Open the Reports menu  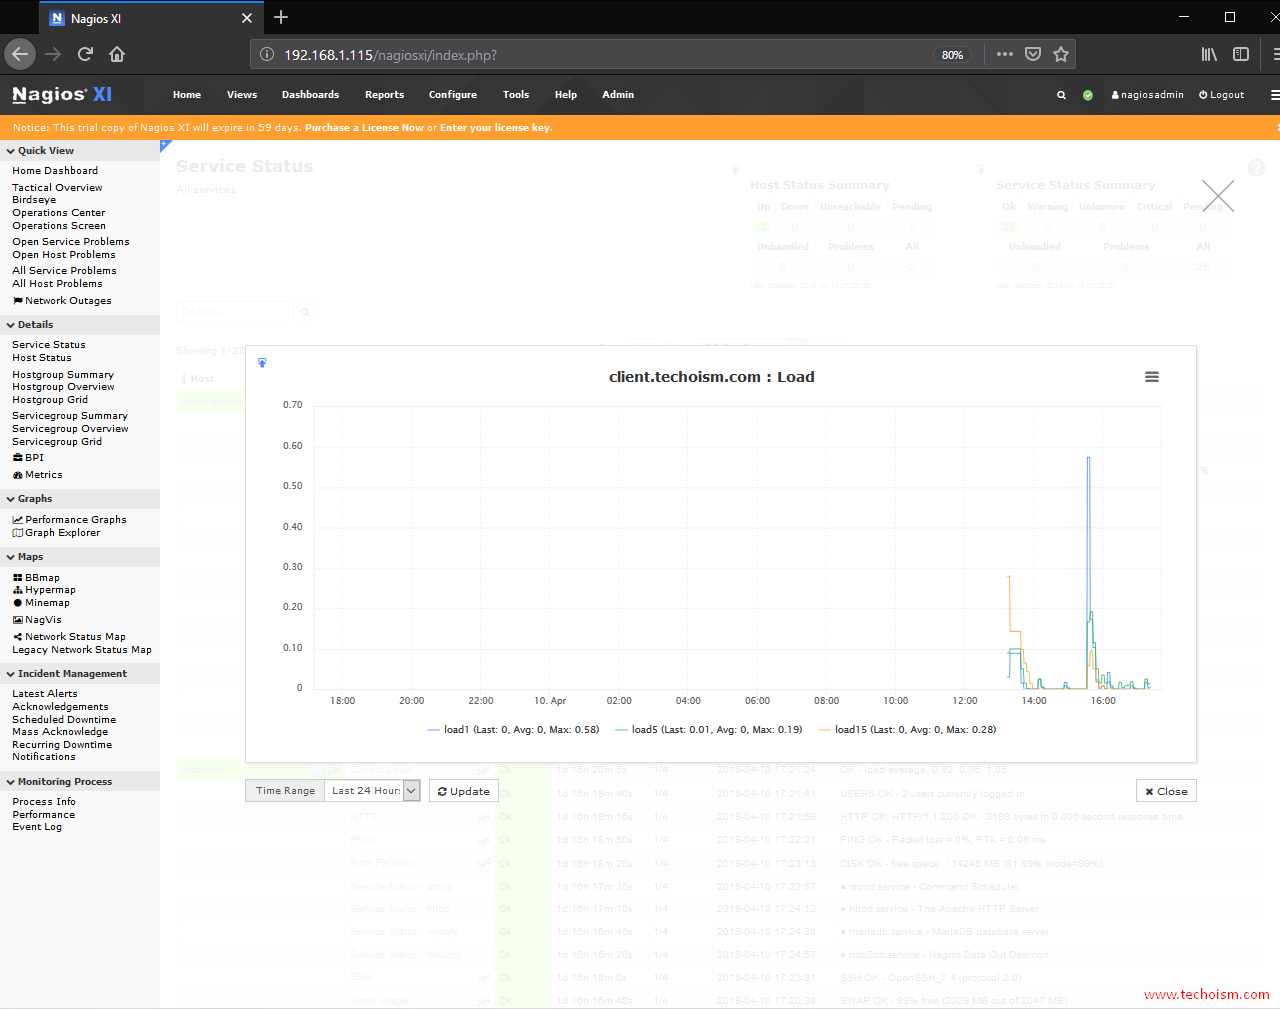coord(384,95)
